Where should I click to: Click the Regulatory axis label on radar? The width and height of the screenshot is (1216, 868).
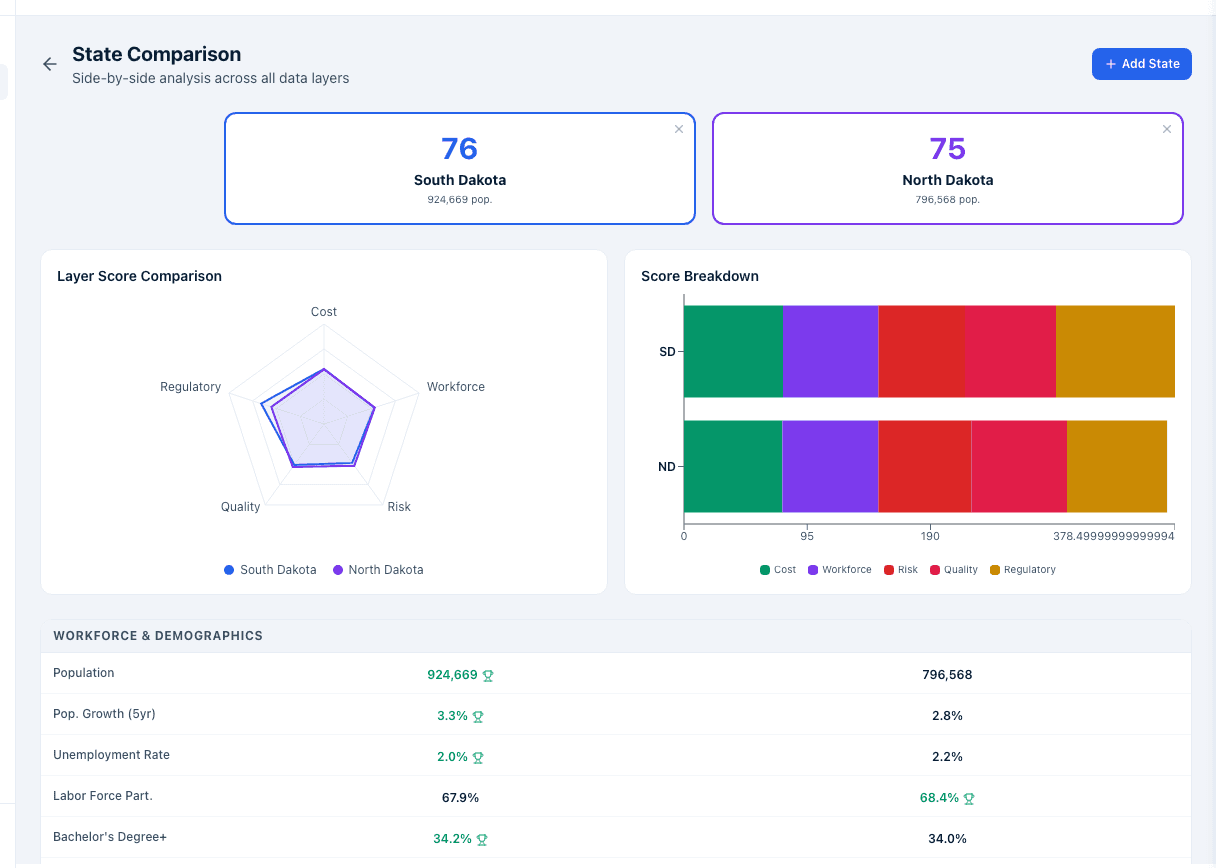[x=191, y=387]
